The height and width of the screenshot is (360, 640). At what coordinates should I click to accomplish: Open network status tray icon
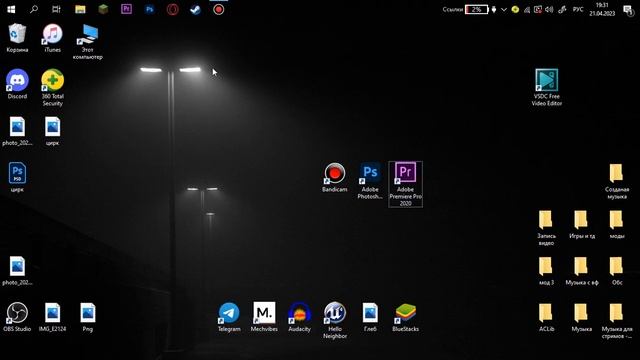coord(527,9)
